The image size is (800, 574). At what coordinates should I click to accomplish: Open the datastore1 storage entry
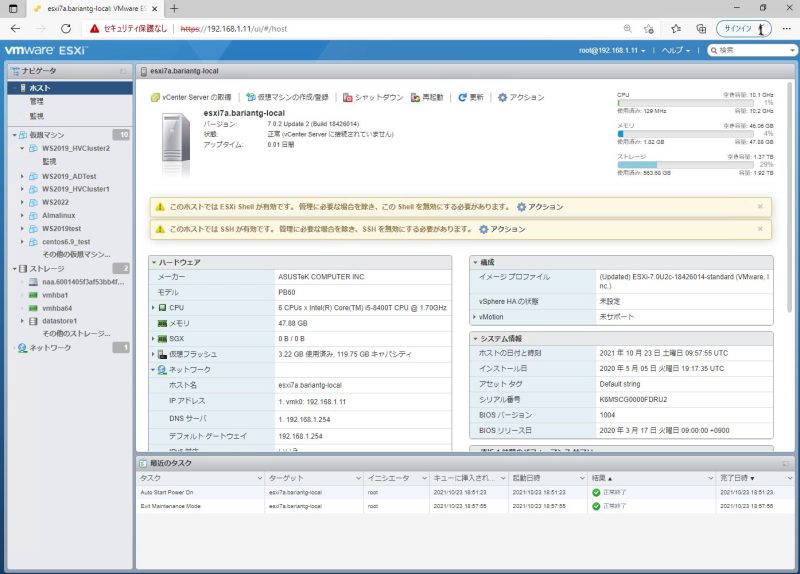click(x=59, y=321)
